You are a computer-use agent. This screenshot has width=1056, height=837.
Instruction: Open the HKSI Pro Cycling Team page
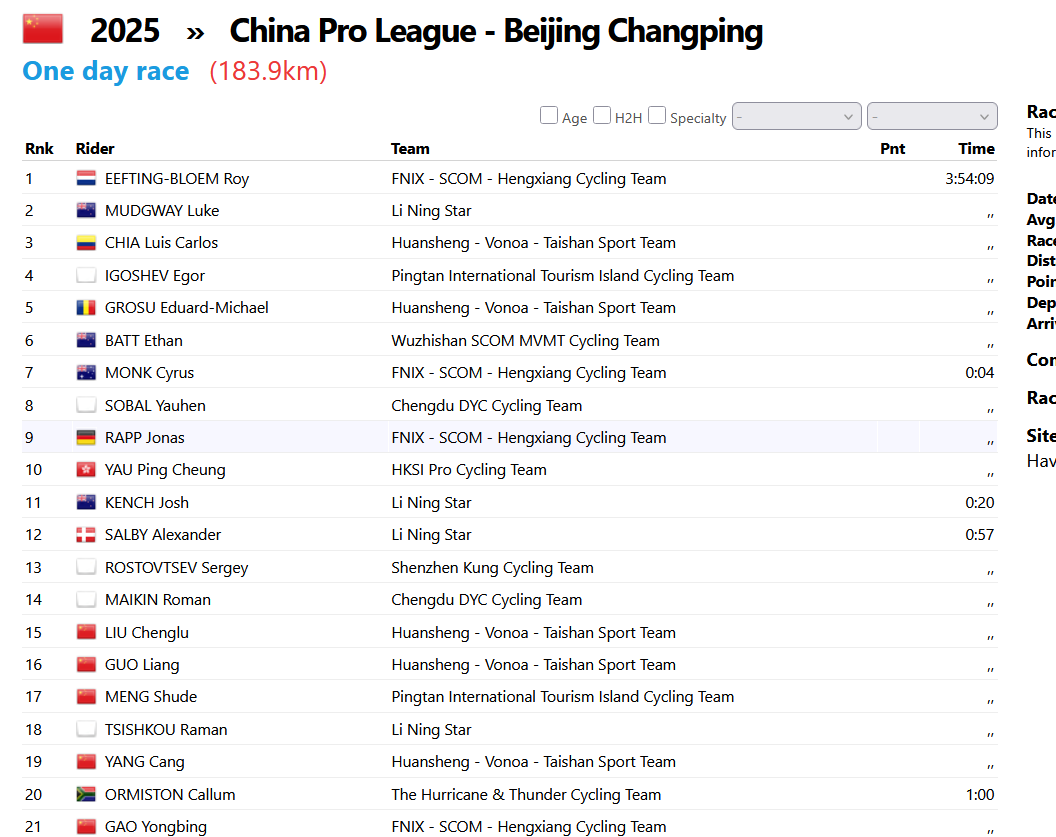[469, 470]
